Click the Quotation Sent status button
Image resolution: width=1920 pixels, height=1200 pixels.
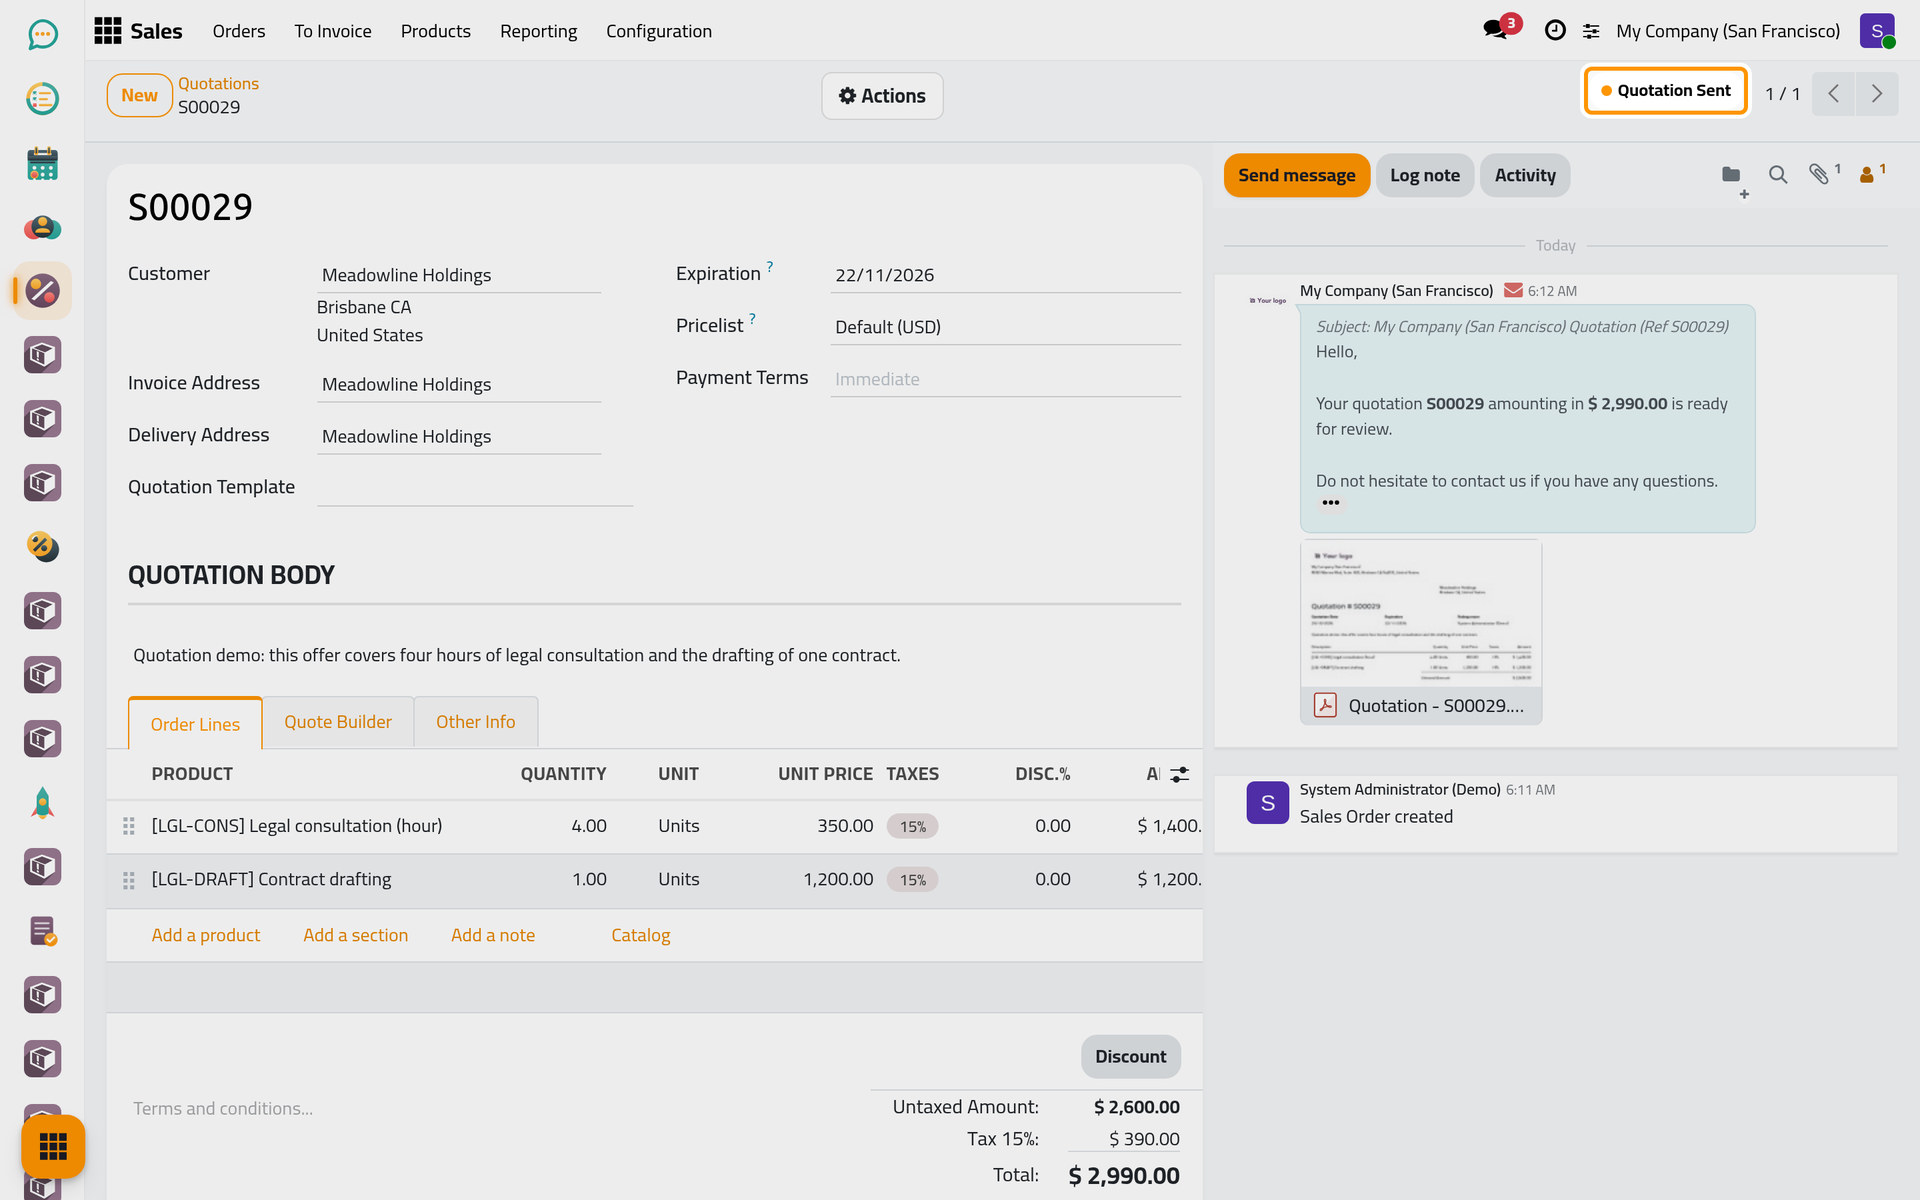[1666, 91]
